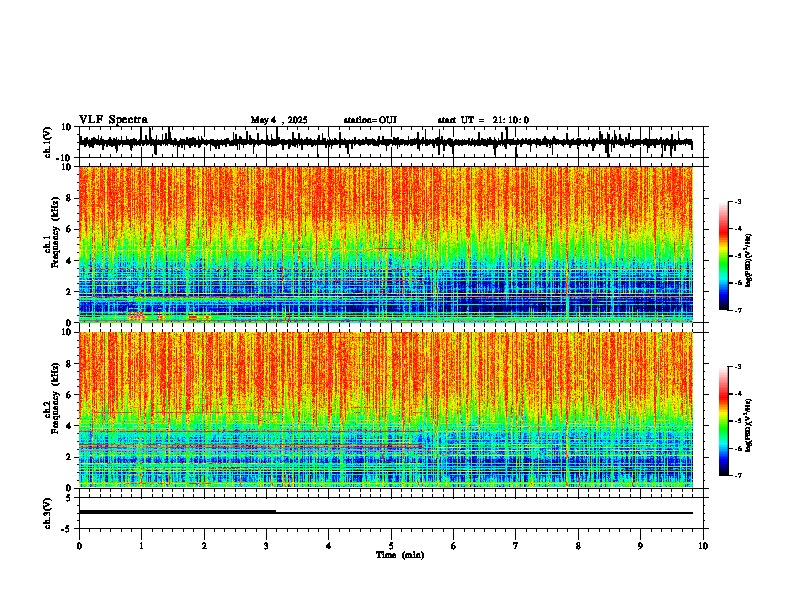Click the ch.2 frequency axis 6 kHz tick

click(x=71, y=395)
